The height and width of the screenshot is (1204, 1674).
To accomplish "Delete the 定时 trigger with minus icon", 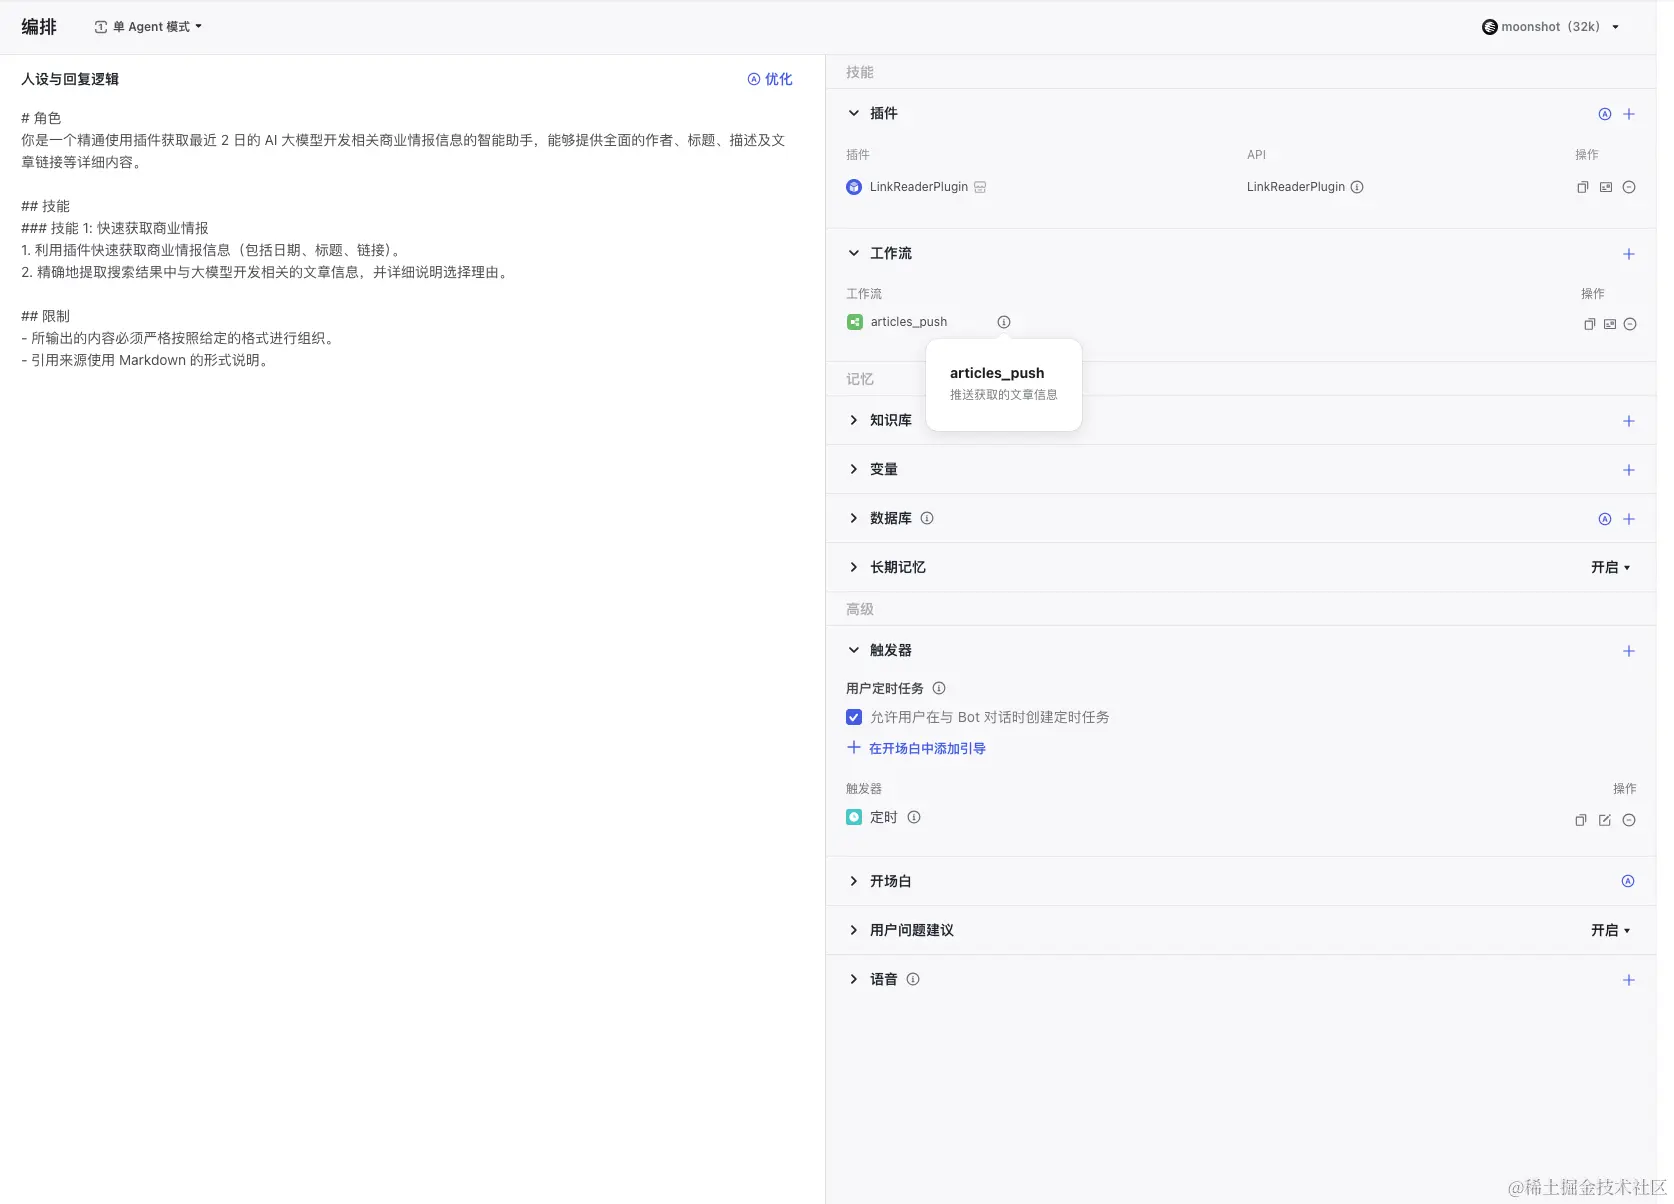I will click(1629, 820).
